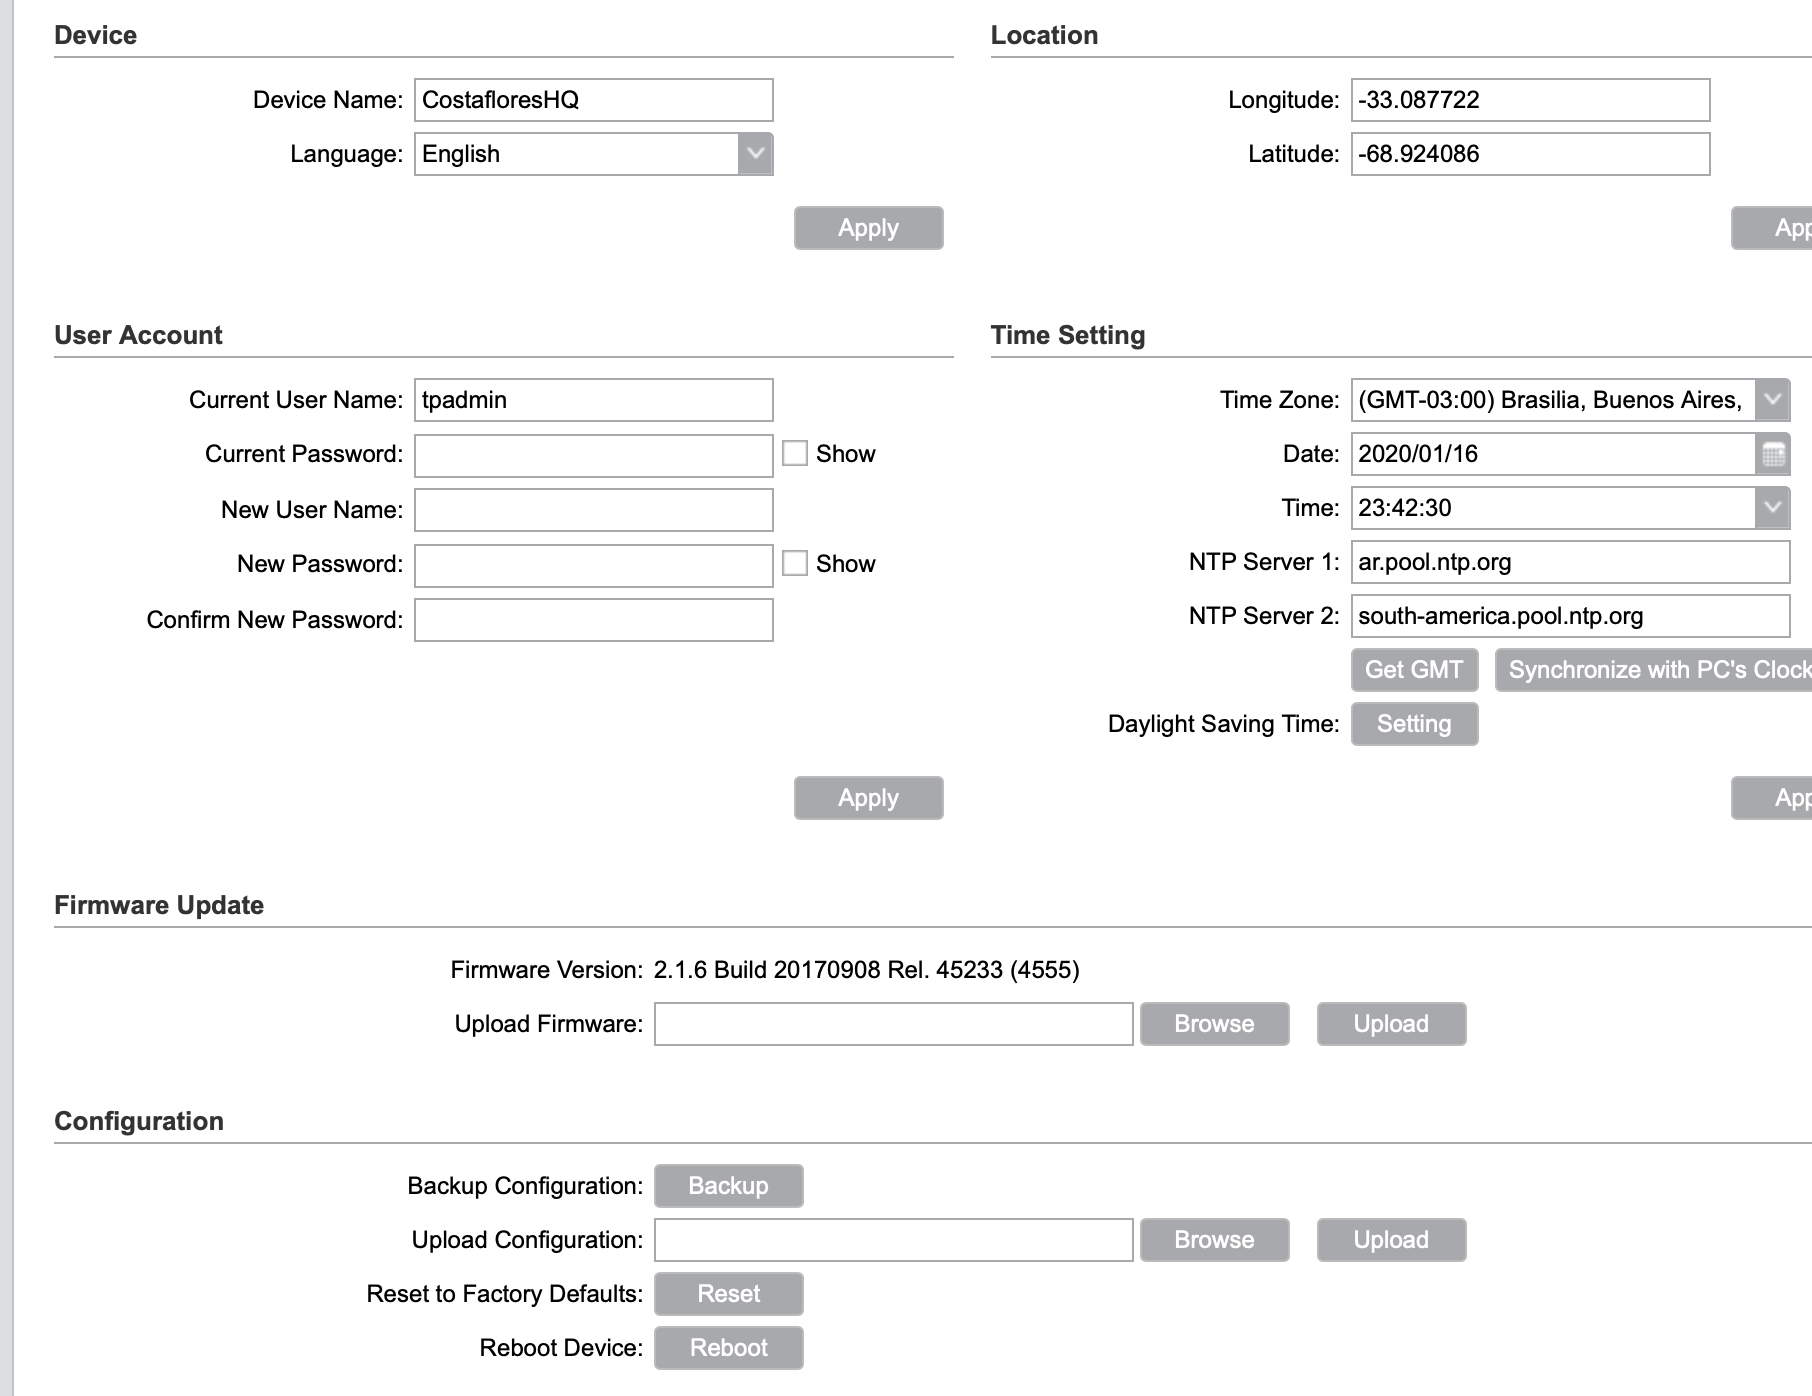This screenshot has width=1812, height=1396.
Task: Tick Show checkbox beside New Password
Action: coord(795,563)
